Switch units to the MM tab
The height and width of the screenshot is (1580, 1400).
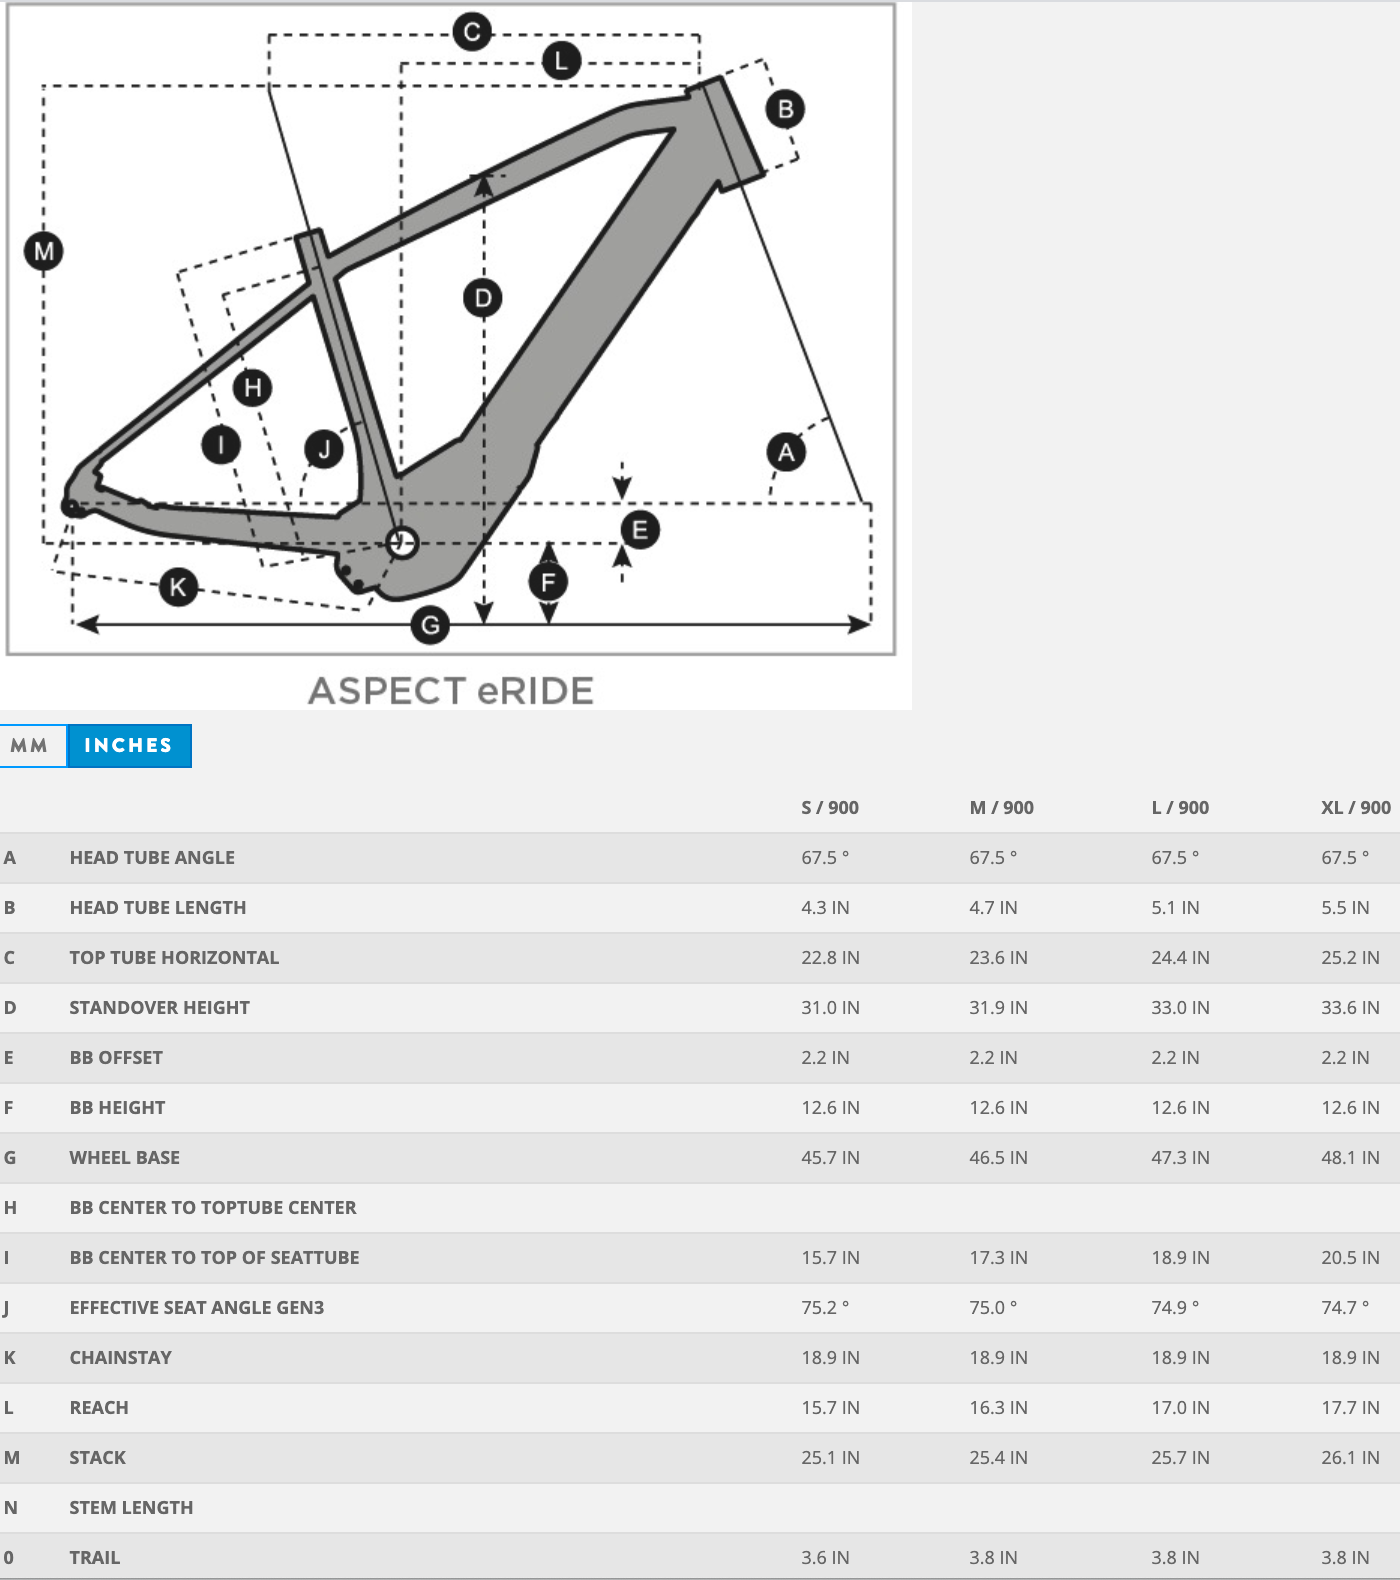[x=33, y=746]
